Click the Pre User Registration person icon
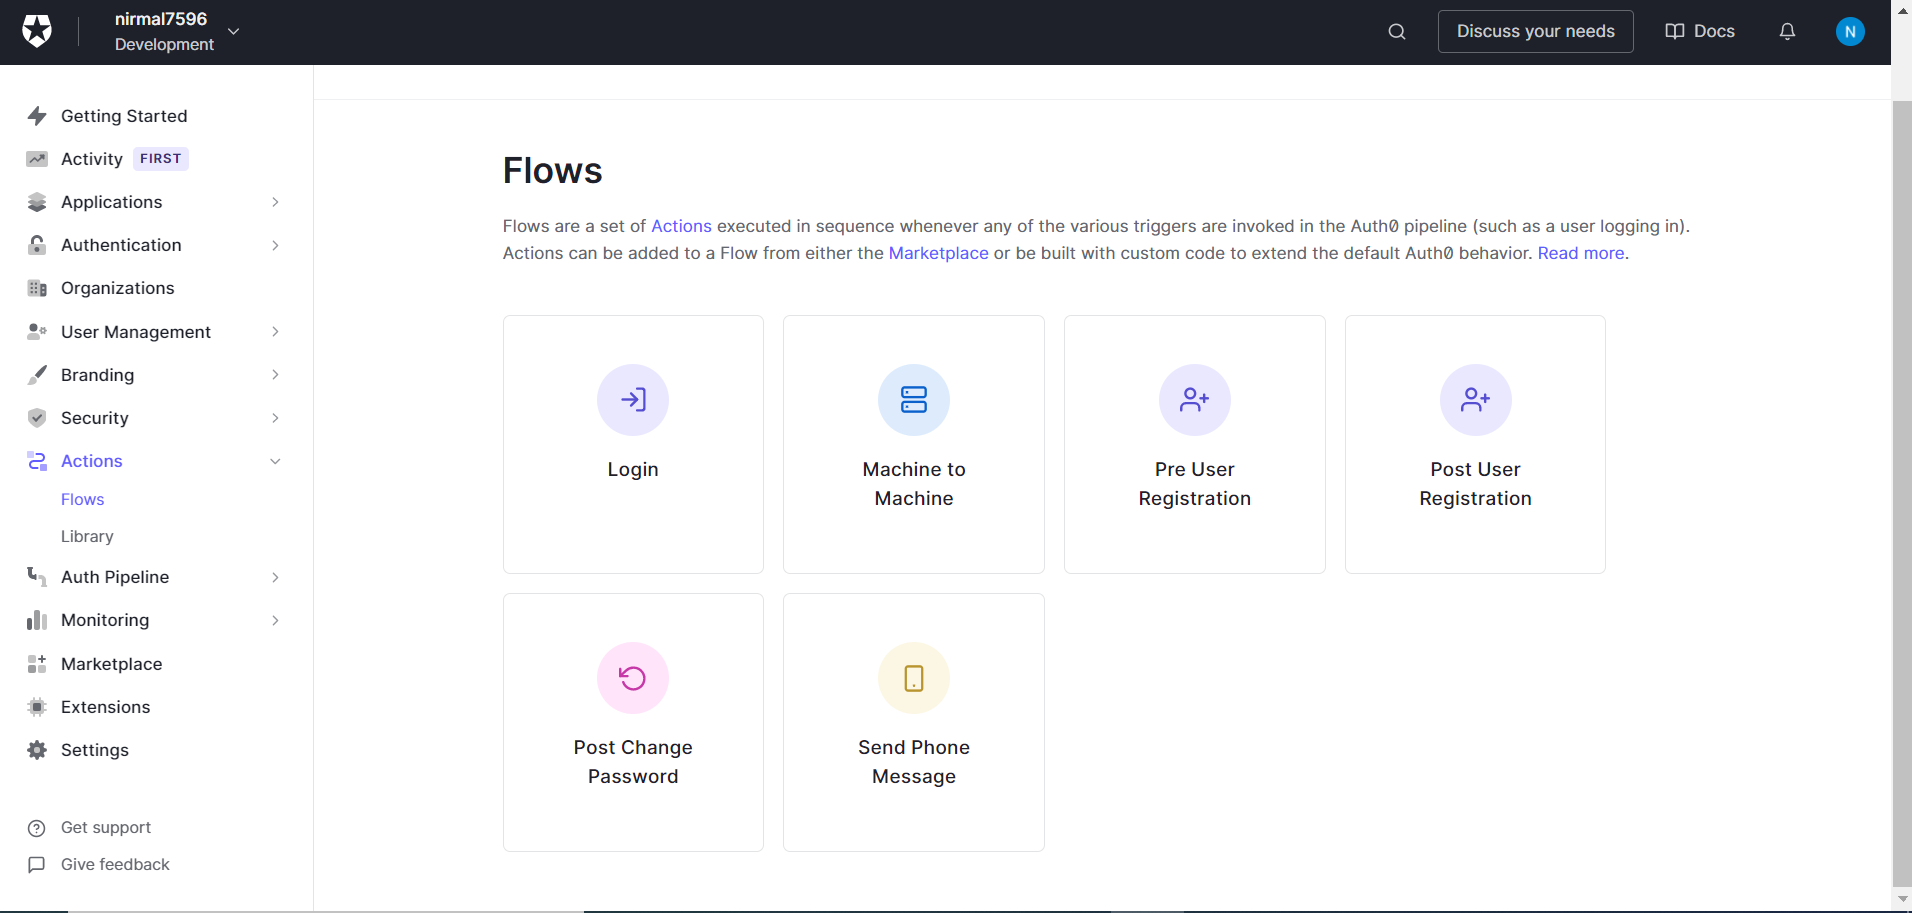 (1195, 400)
